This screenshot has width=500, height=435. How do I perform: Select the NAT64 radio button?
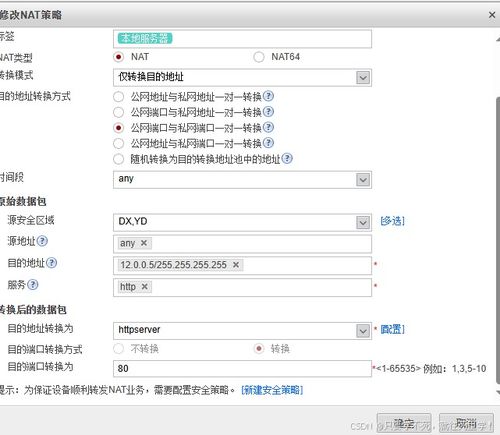(259, 57)
